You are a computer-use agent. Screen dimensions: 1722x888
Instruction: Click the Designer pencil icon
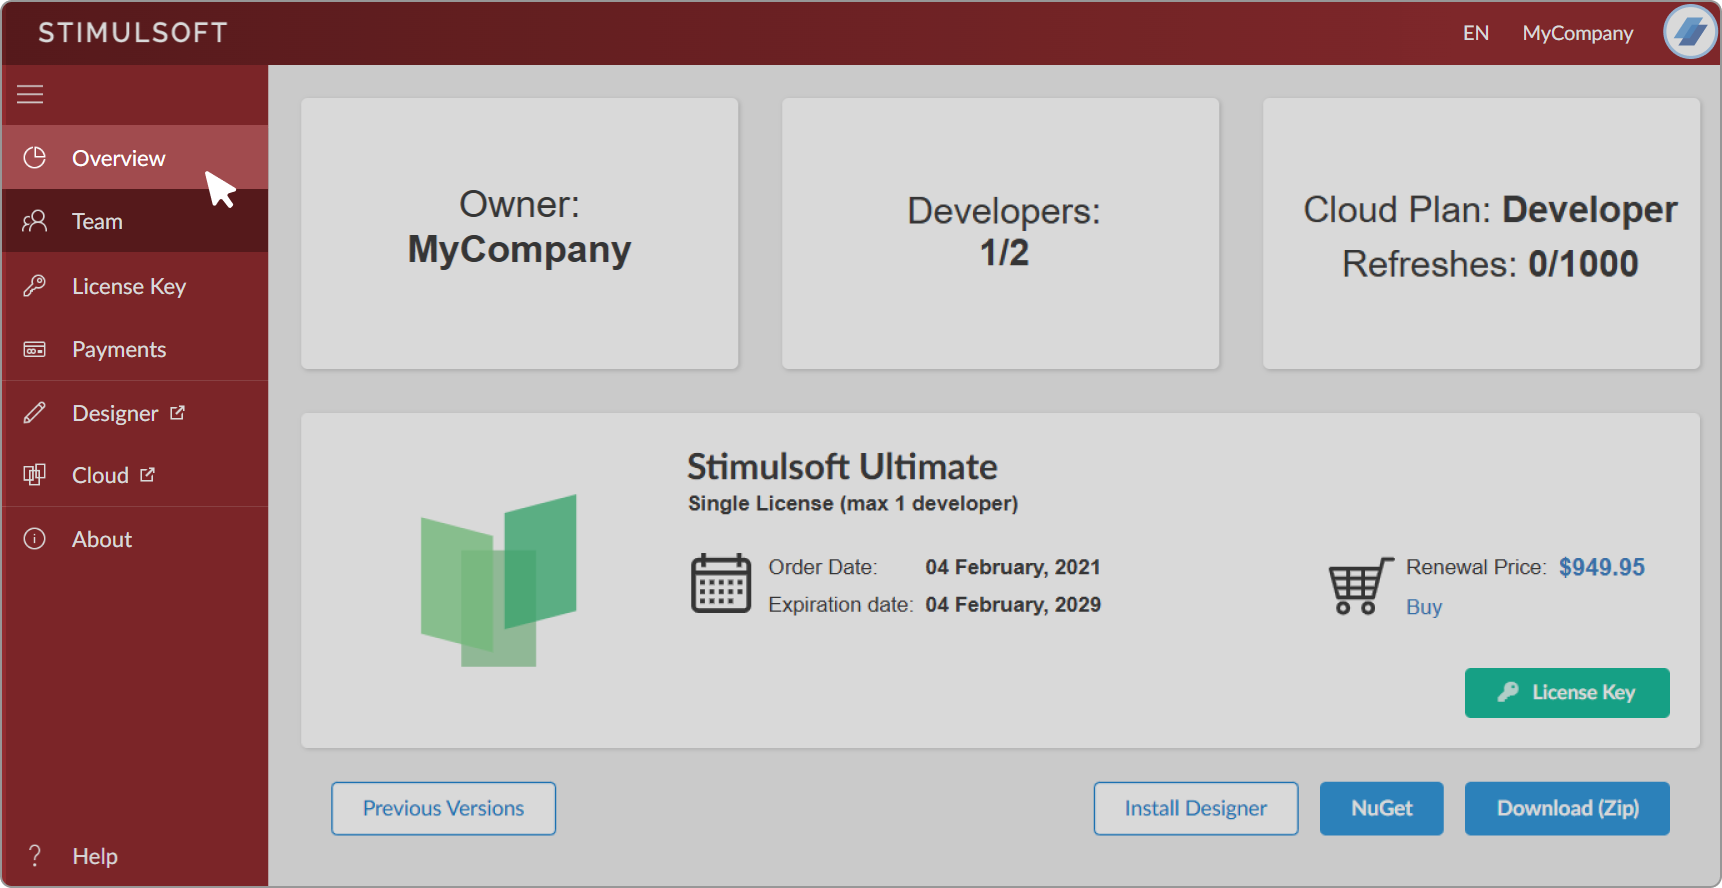(x=35, y=413)
